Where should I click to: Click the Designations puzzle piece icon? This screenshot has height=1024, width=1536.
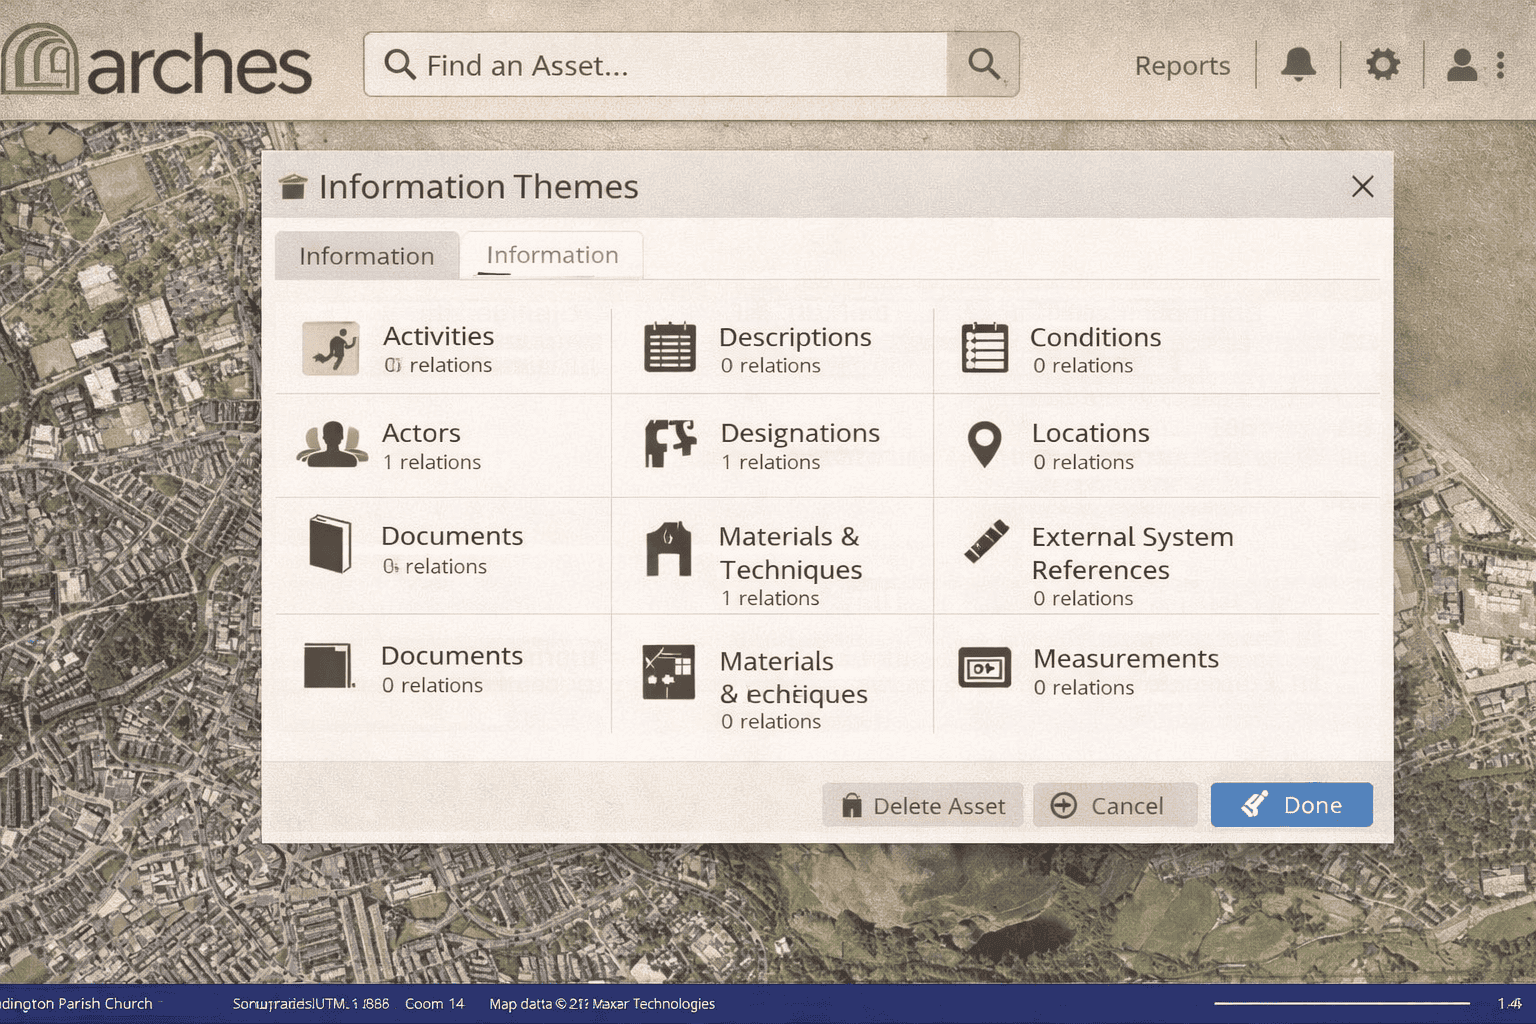point(670,444)
